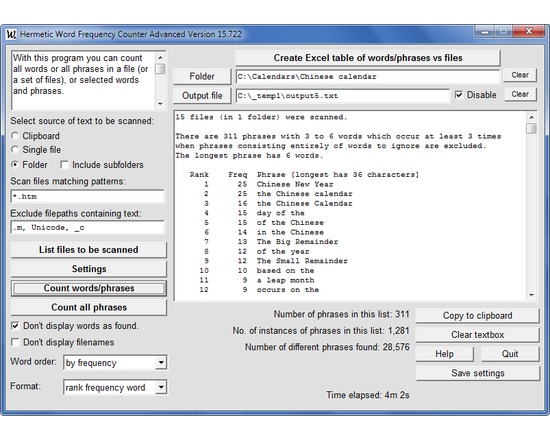This screenshot has height=440, width=550.
Task: Click in the Output file path field
Action: (342, 95)
